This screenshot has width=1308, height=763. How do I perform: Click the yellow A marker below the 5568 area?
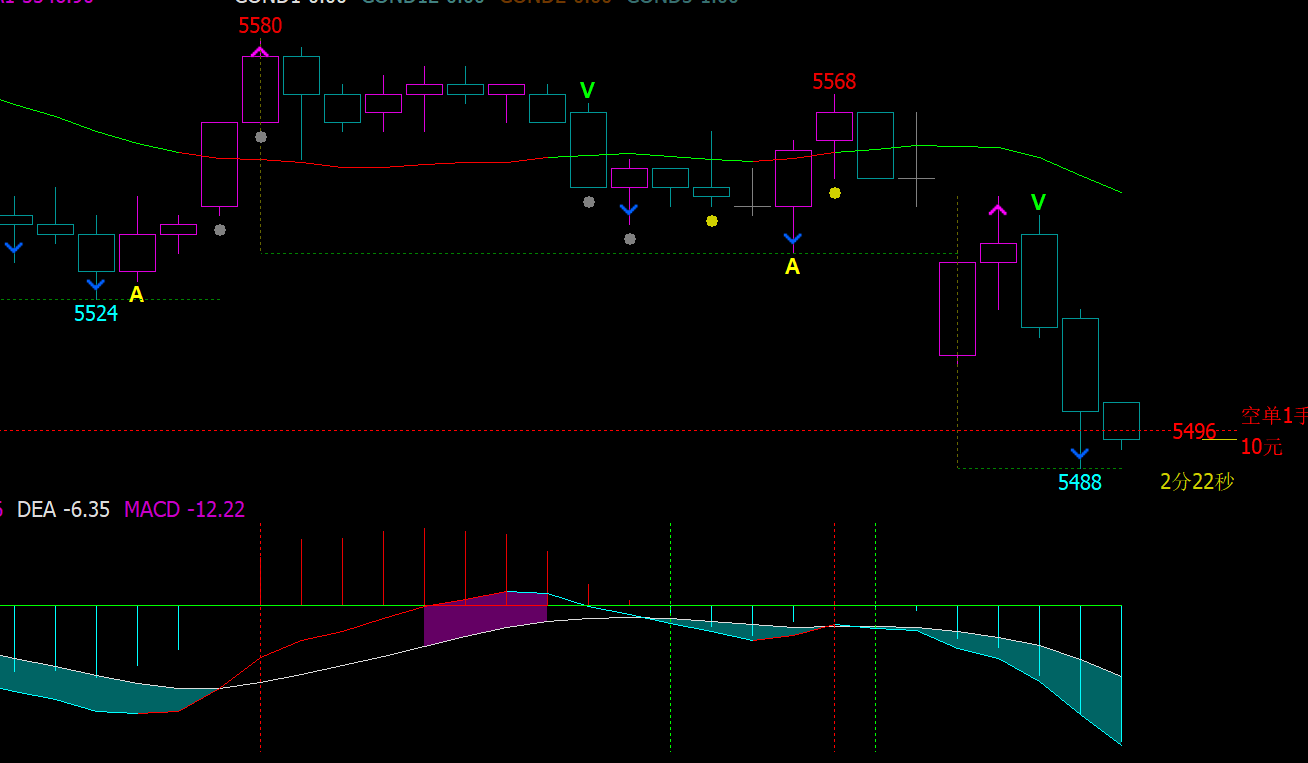point(793,267)
